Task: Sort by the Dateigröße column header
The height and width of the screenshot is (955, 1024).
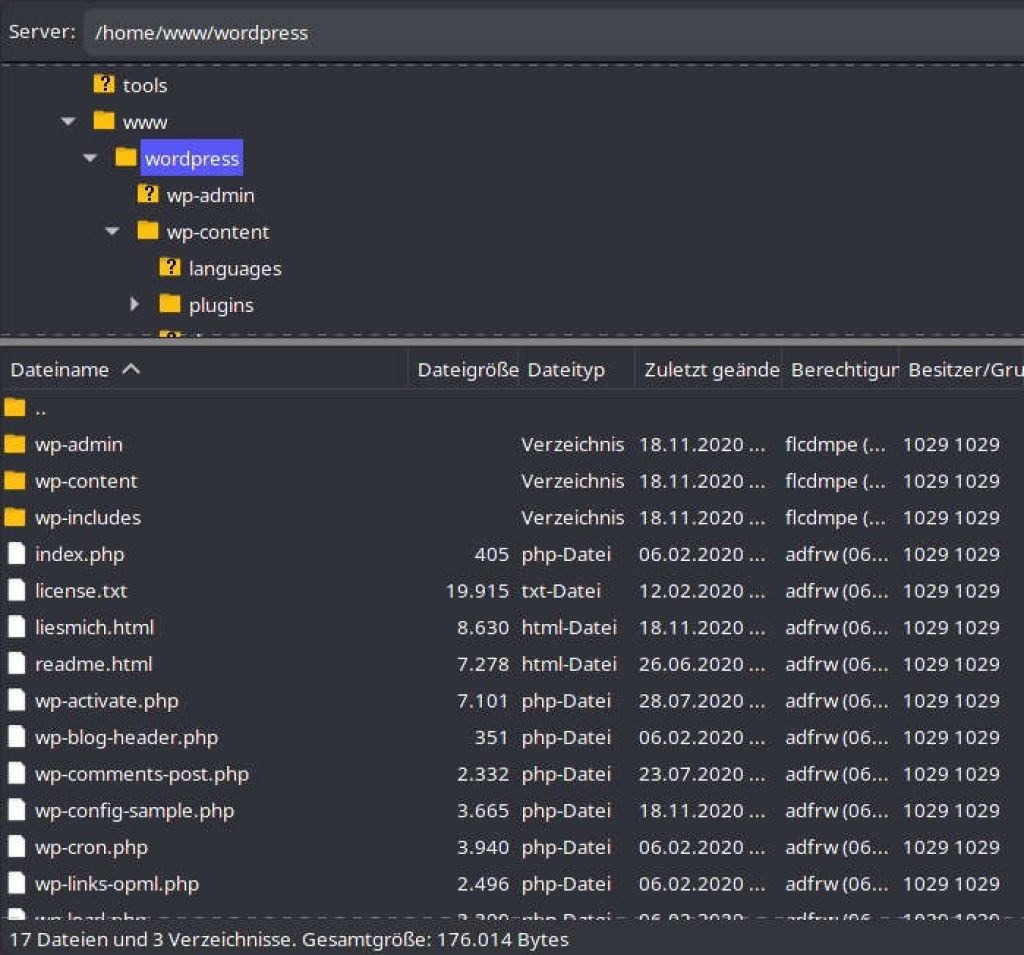Action: coord(465,370)
